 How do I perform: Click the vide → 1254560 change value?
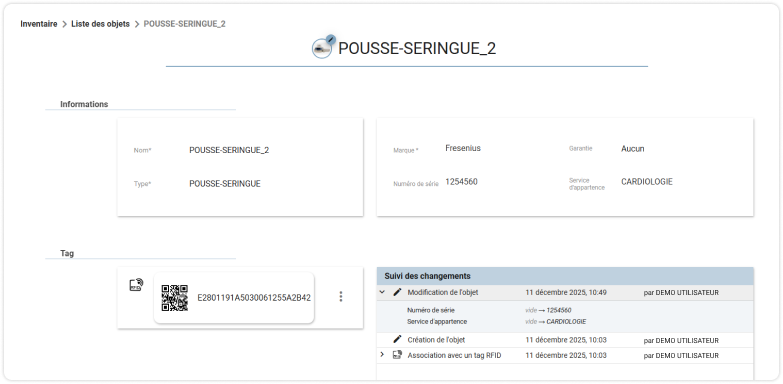click(x=548, y=310)
